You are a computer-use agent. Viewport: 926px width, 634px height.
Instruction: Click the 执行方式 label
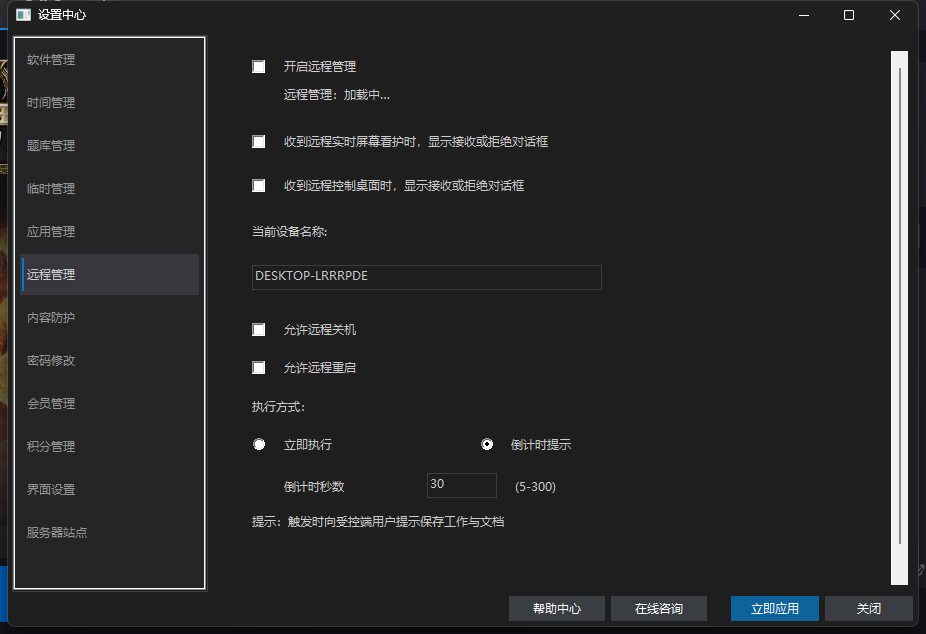pyautogui.click(x=278, y=407)
